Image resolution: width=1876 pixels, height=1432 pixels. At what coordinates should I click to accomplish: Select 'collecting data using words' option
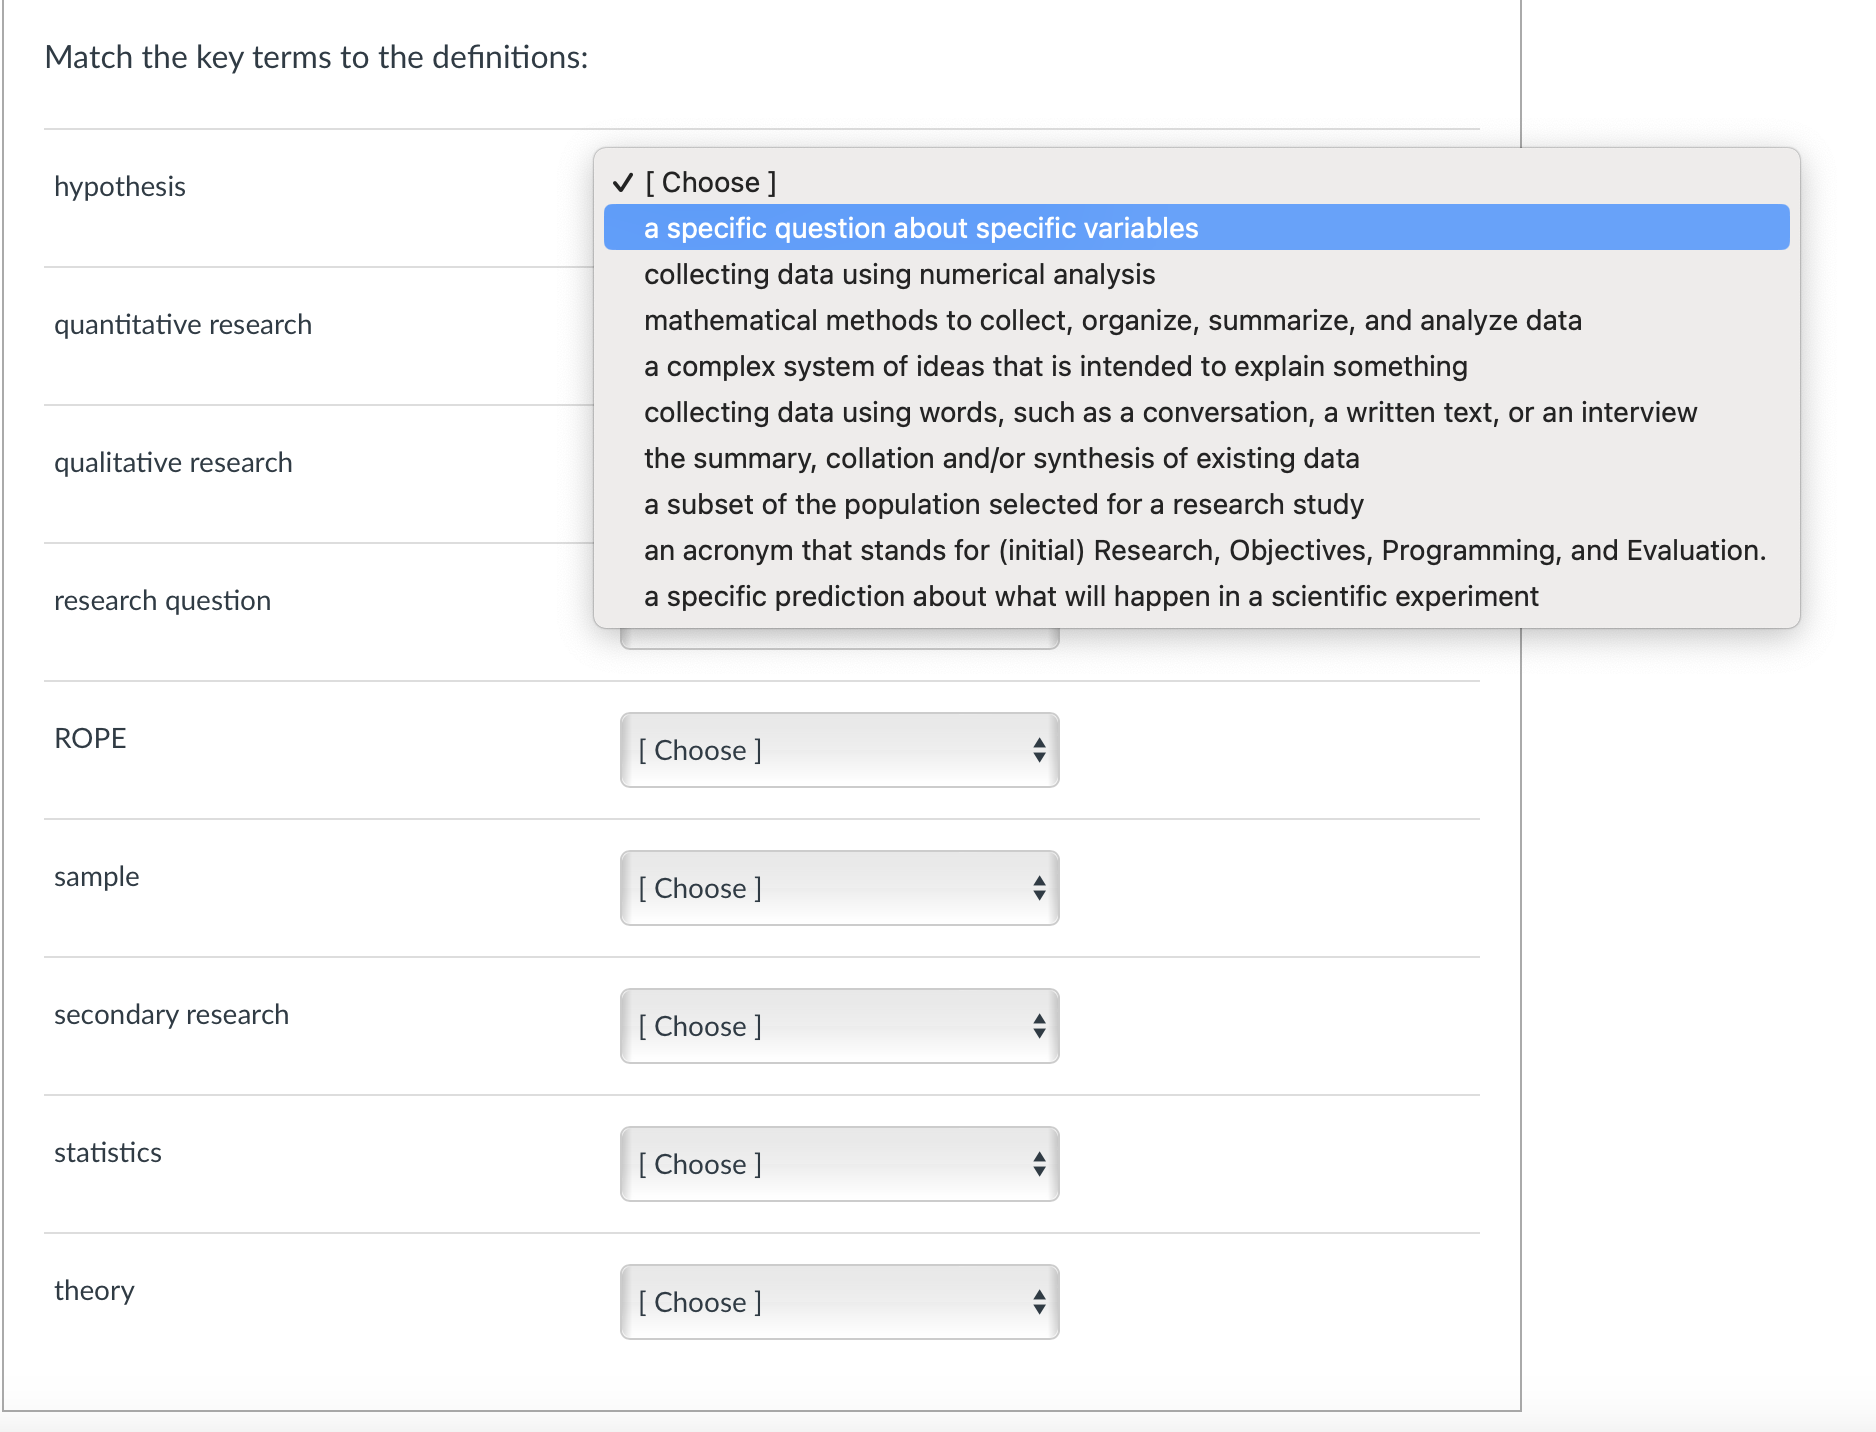click(1170, 412)
